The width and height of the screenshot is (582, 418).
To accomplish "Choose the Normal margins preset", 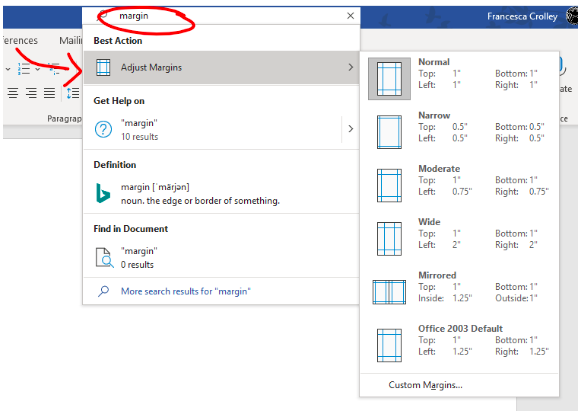I will point(460,78).
